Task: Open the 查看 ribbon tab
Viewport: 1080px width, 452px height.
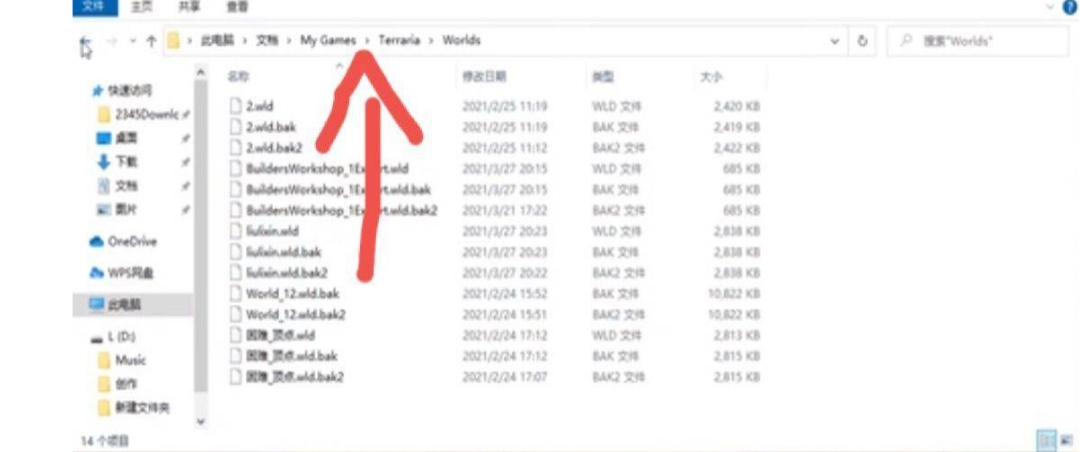Action: click(x=237, y=6)
